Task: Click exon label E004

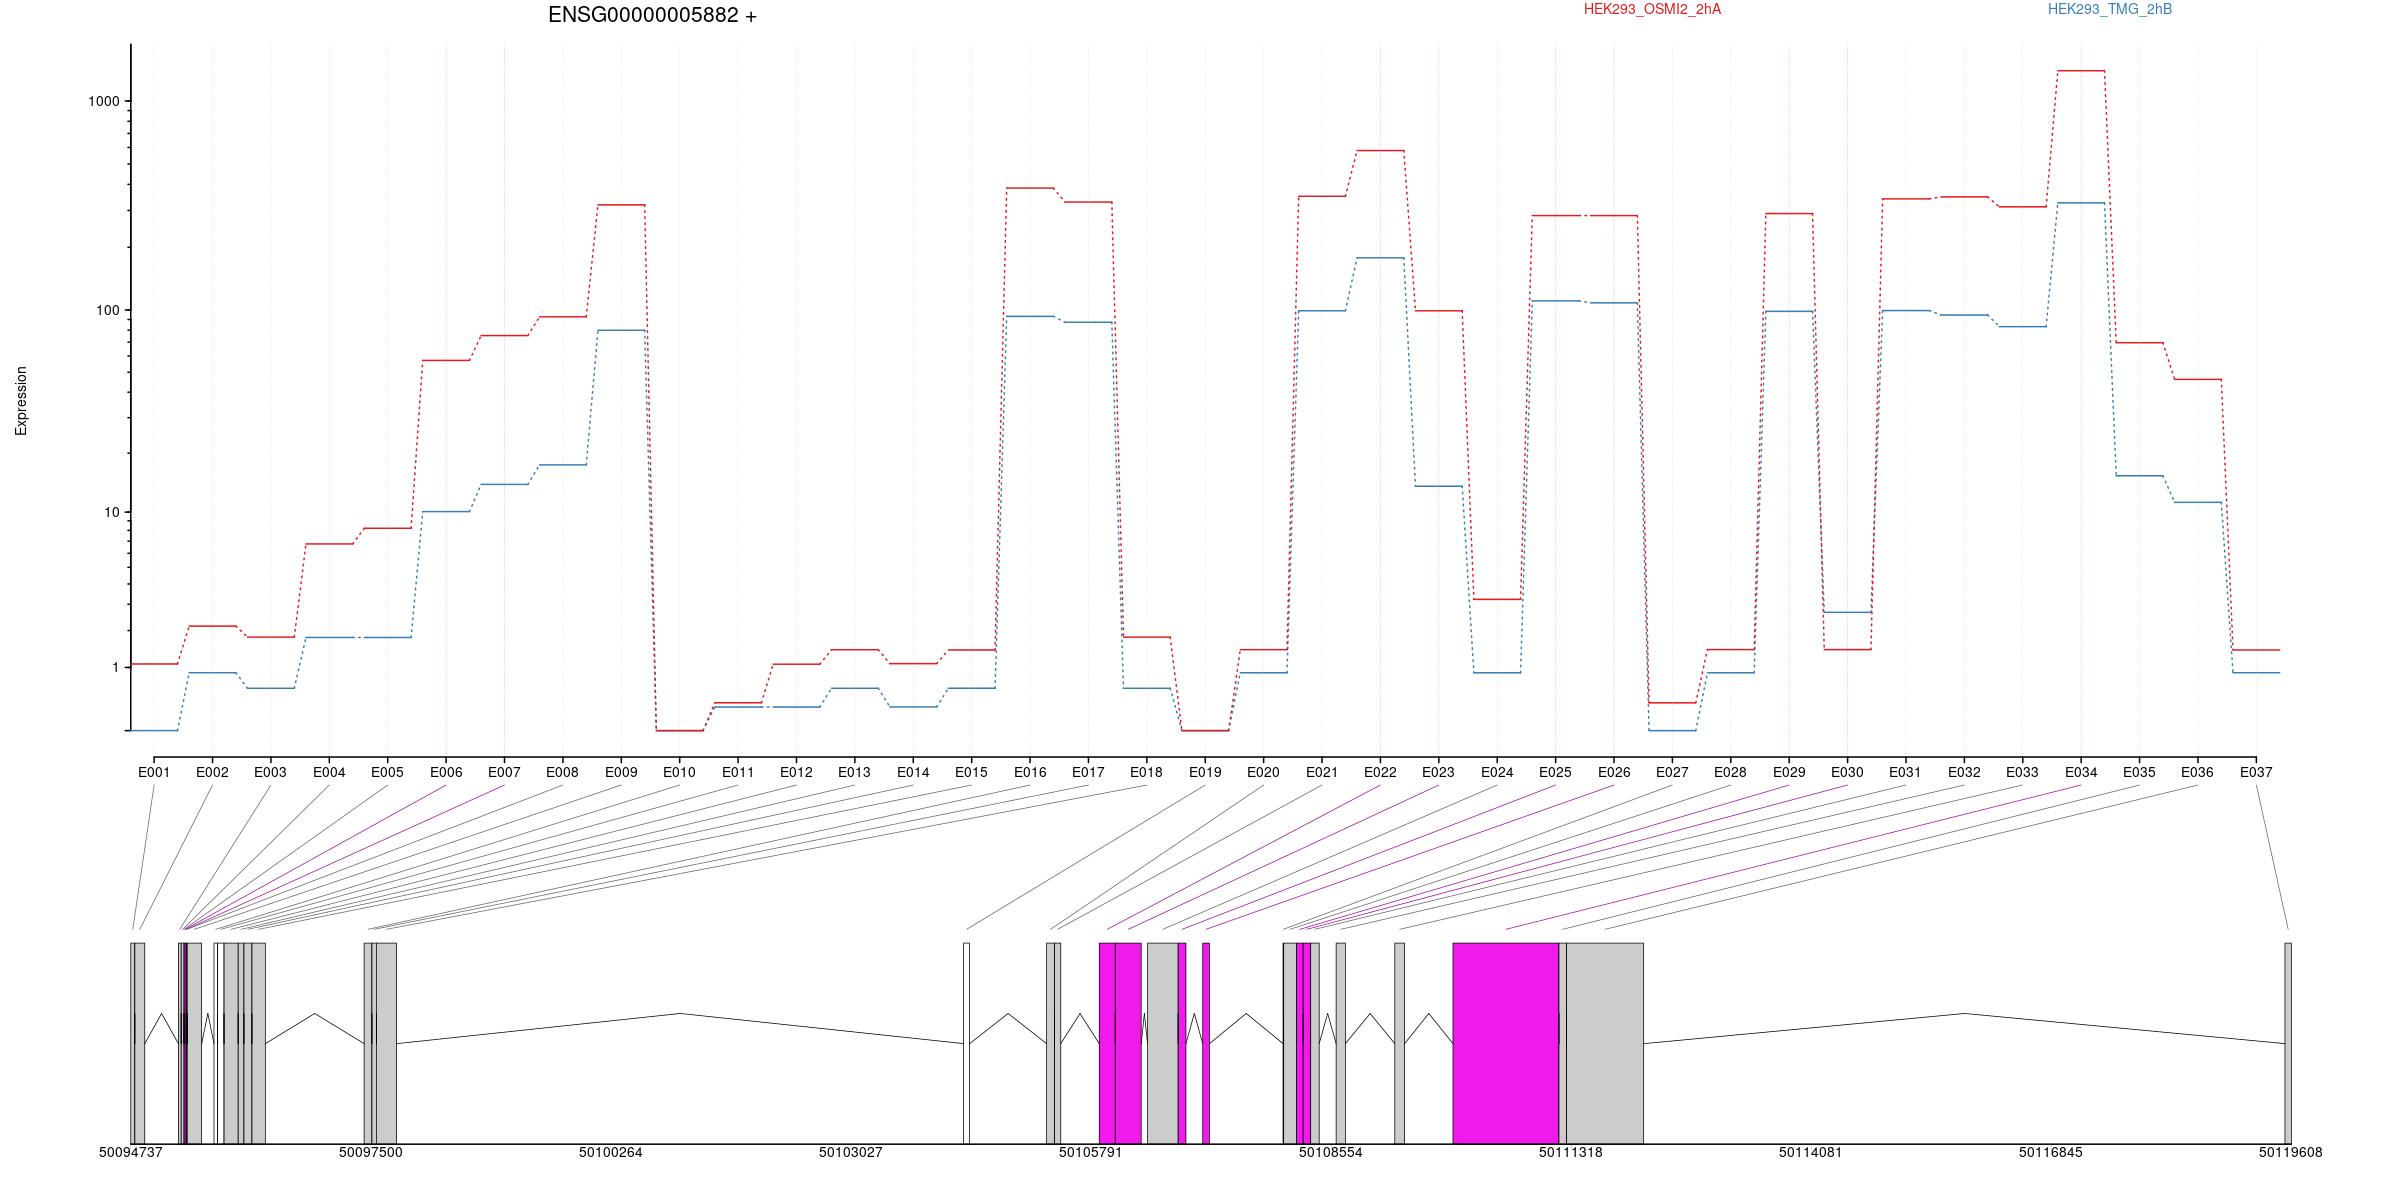Action: pos(329,772)
